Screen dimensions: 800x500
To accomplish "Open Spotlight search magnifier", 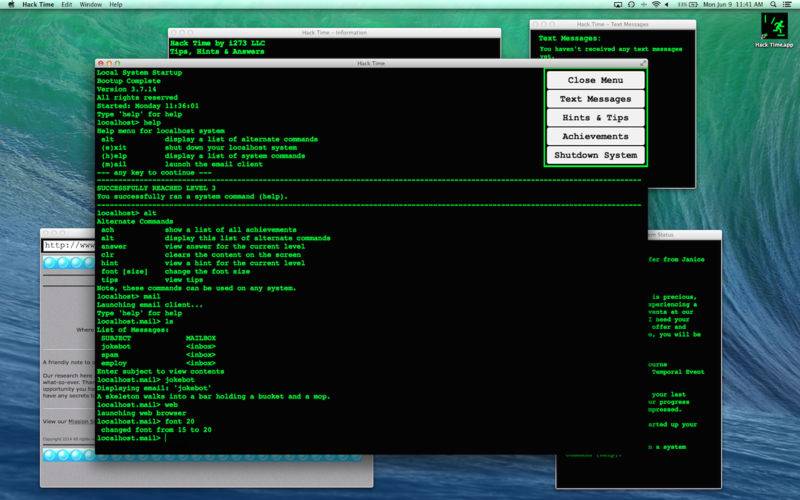I will click(x=773, y=4).
